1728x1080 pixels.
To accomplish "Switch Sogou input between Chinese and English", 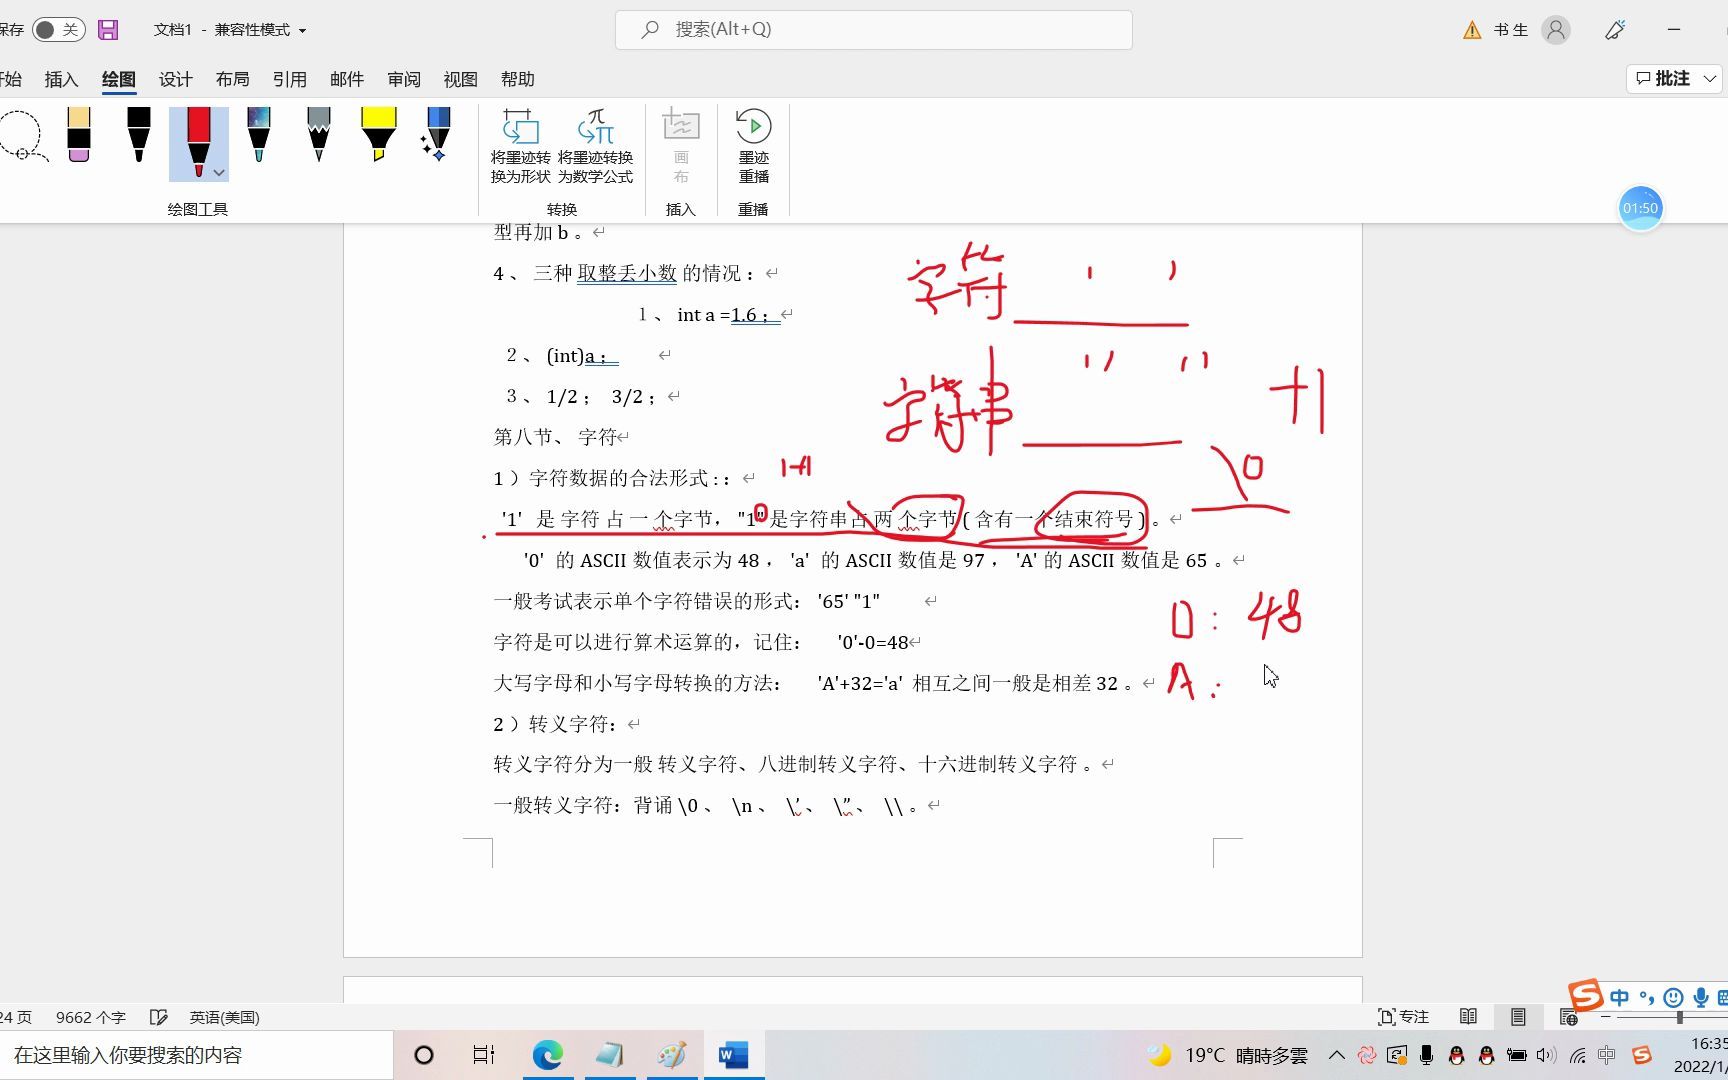I will tap(1620, 997).
